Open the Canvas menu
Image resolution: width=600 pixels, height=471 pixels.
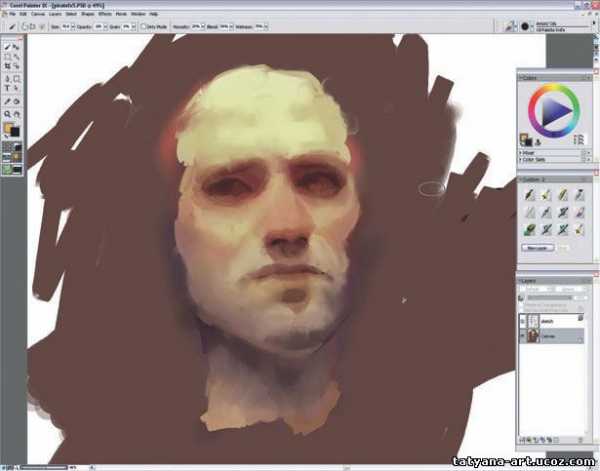38,14
